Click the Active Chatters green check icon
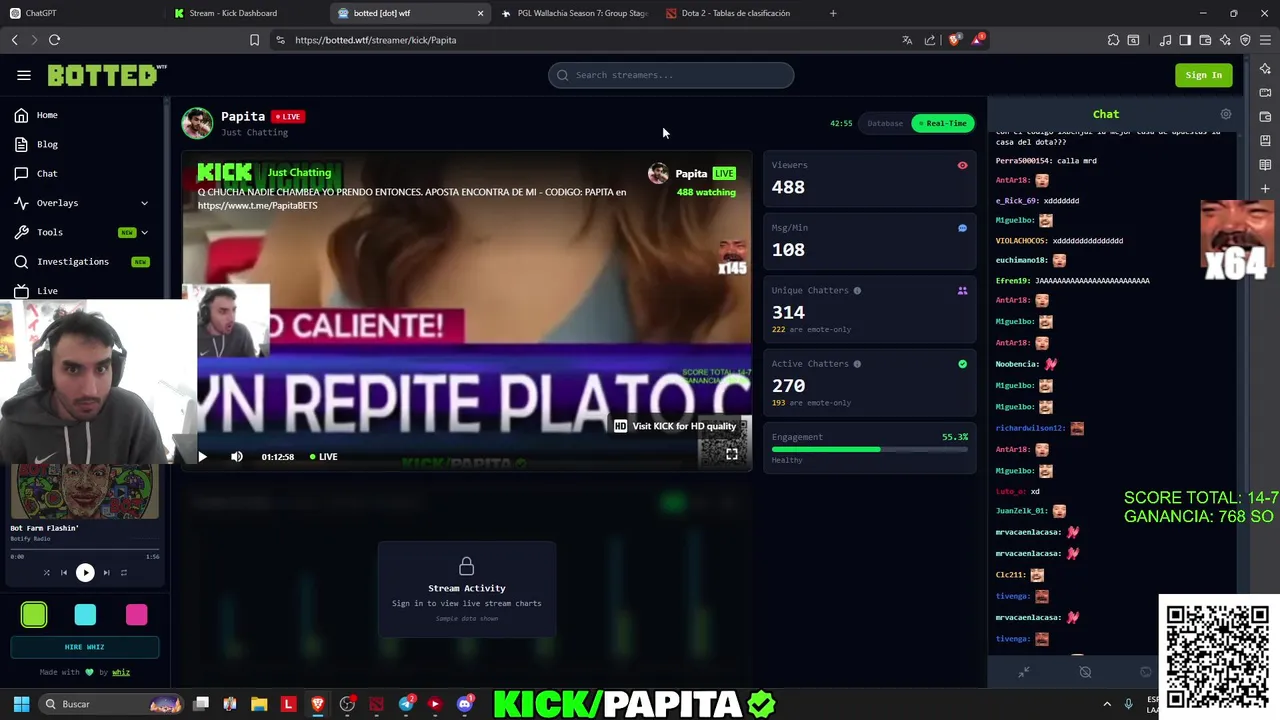Viewport: 1280px width, 720px height. [962, 364]
